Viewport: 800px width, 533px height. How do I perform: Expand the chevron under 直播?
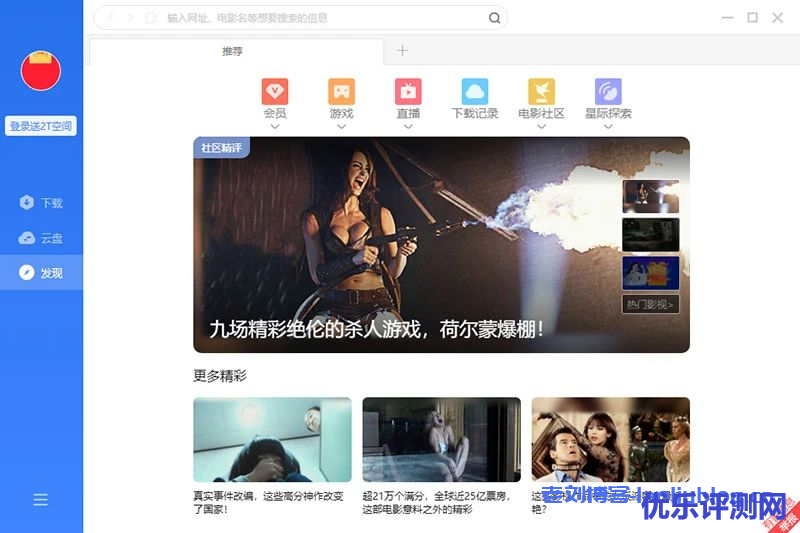[x=408, y=126]
